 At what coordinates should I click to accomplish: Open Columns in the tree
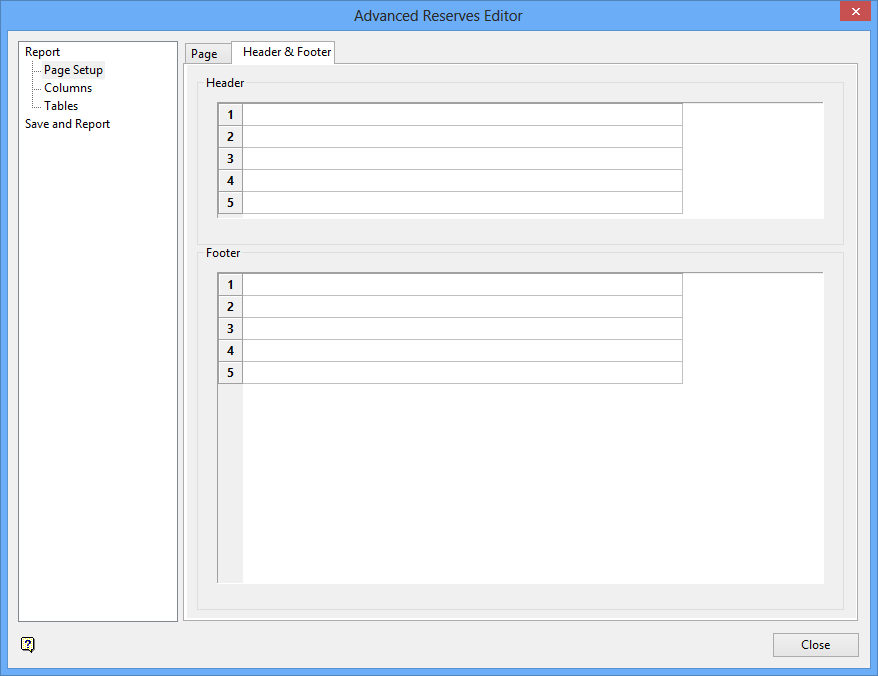[68, 88]
